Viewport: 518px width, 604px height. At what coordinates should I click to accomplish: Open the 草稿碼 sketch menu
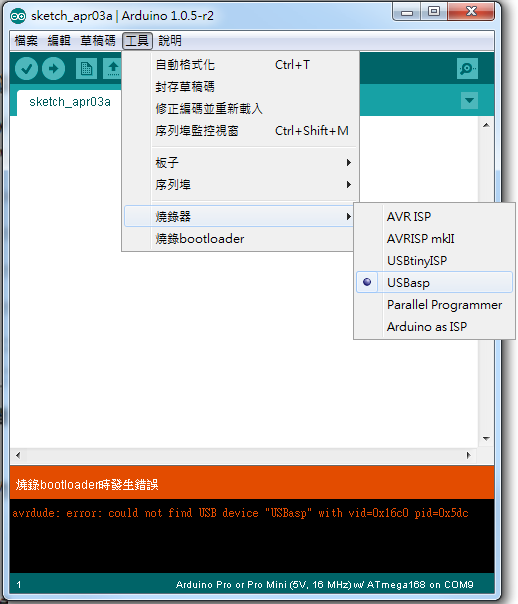click(x=98, y=40)
